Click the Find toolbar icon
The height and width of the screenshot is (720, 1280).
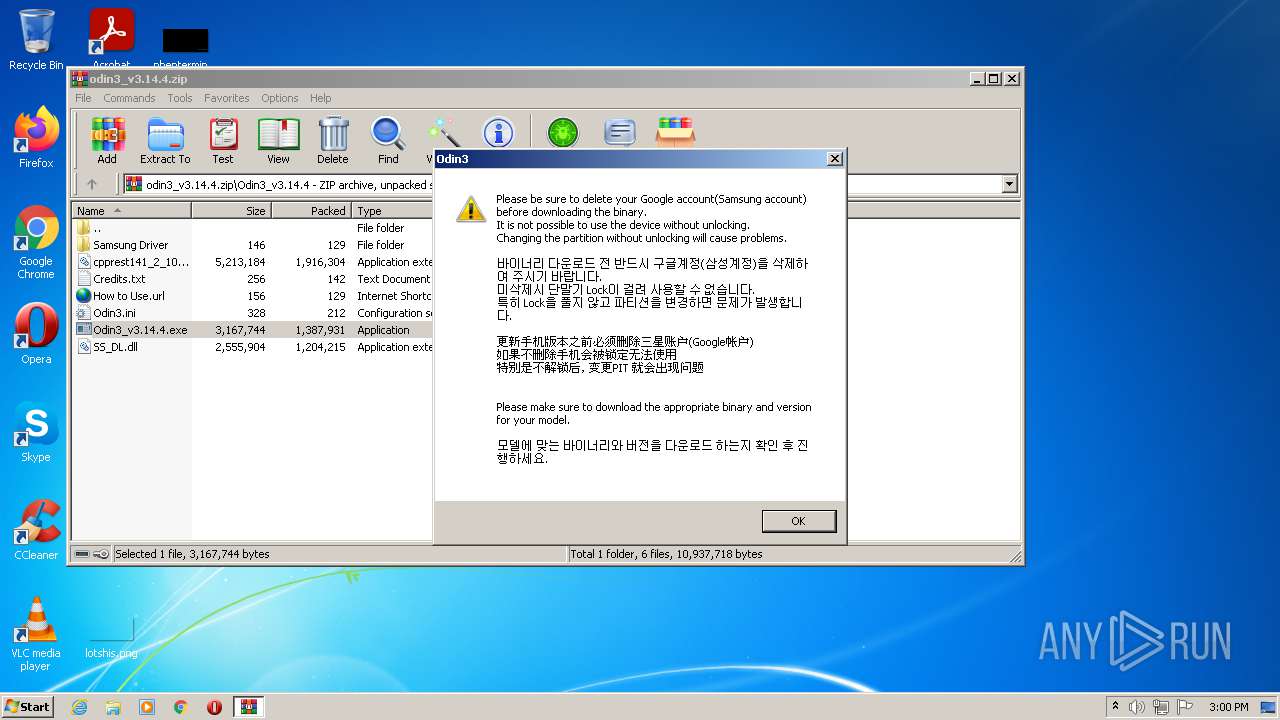click(x=388, y=140)
